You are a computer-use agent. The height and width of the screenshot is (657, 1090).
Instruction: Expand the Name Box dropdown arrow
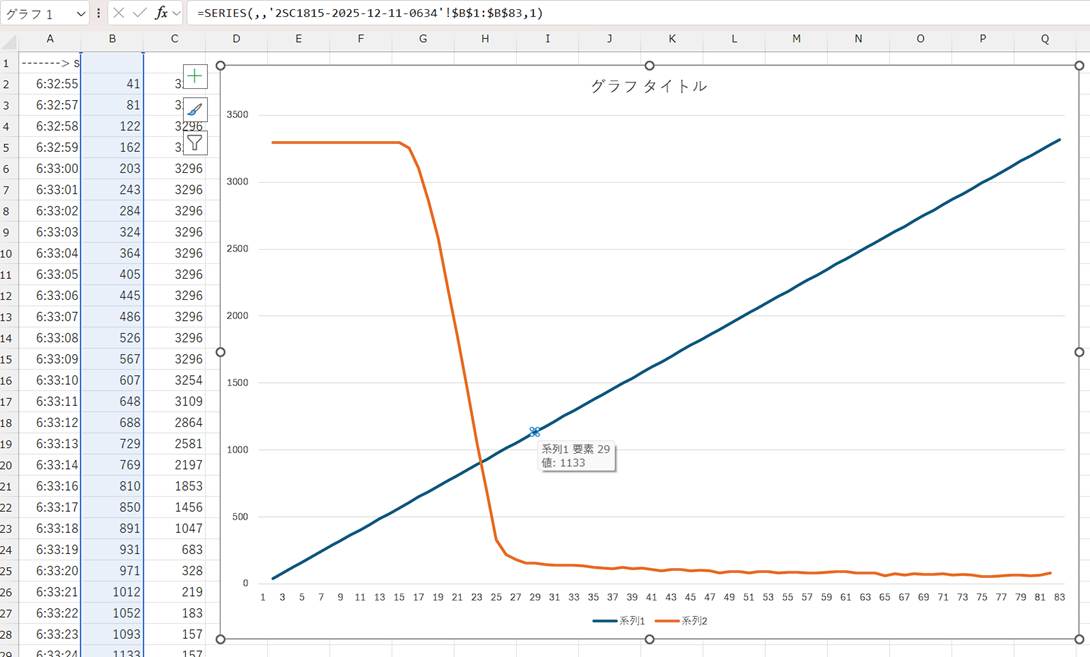[80, 14]
